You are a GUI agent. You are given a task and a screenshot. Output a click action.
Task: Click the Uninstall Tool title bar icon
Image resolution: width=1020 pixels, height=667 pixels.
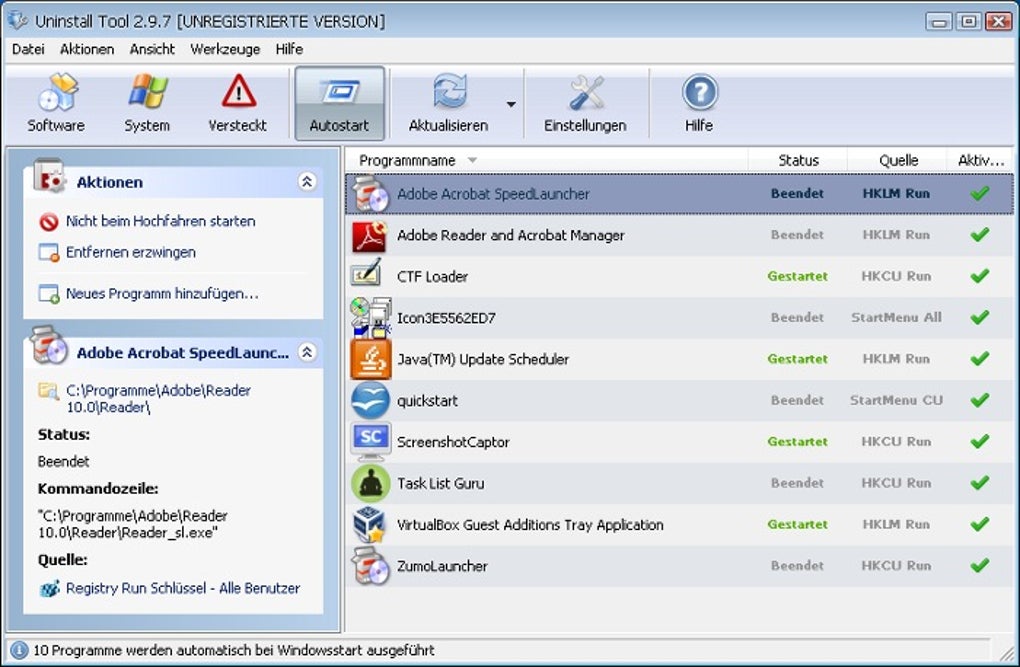tap(18, 21)
